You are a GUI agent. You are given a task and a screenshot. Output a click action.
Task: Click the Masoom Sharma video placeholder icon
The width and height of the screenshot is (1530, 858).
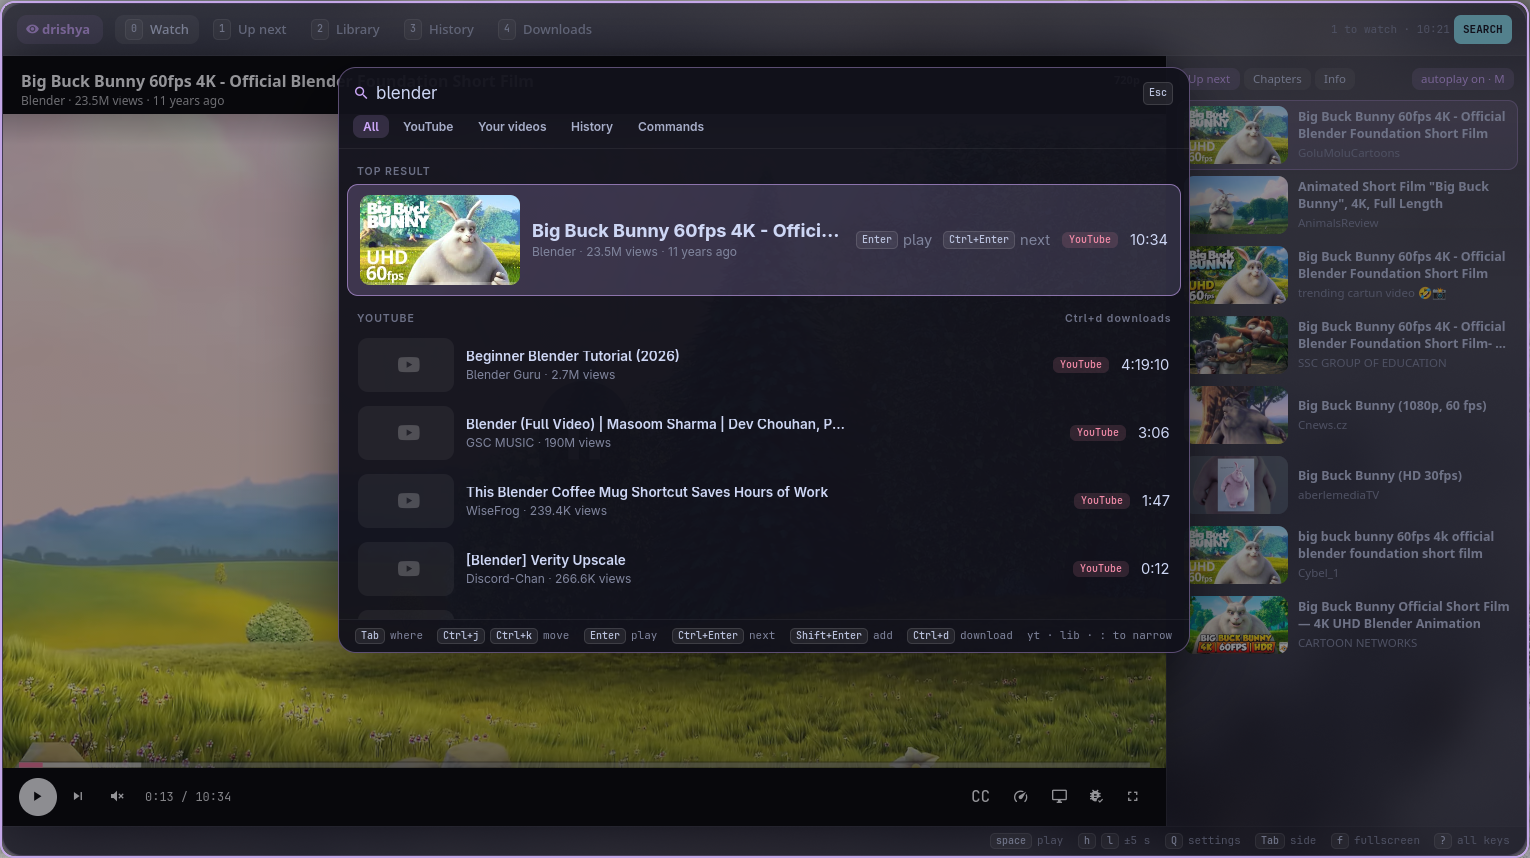(x=408, y=433)
